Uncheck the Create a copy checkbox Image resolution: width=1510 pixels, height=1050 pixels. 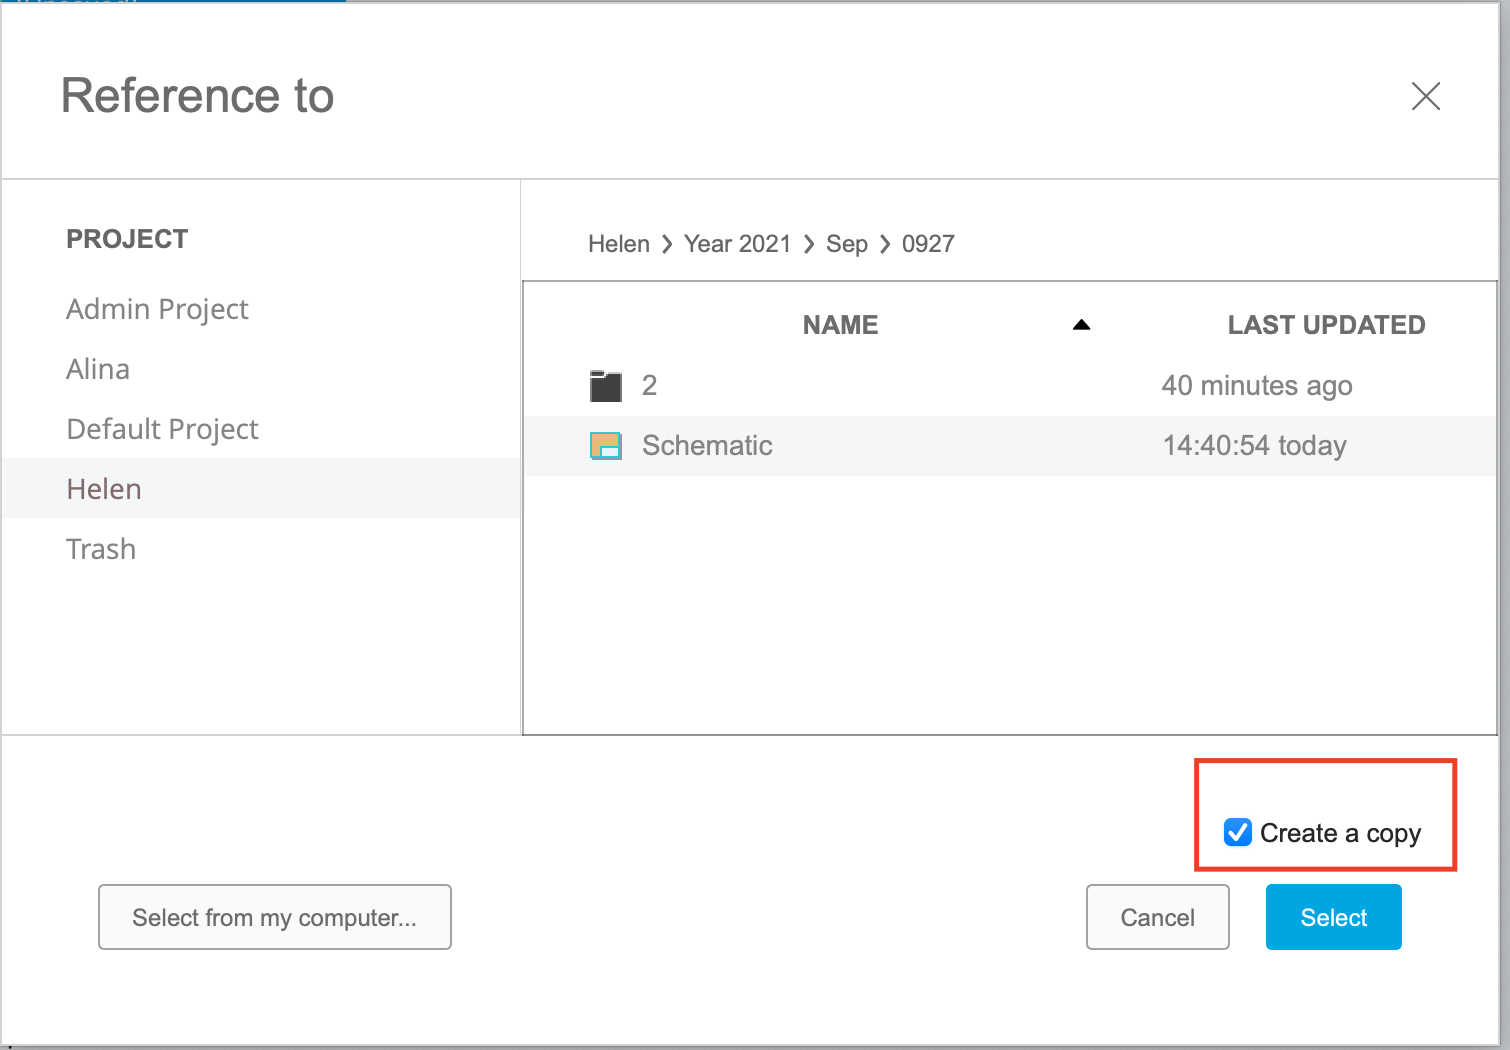(x=1238, y=833)
